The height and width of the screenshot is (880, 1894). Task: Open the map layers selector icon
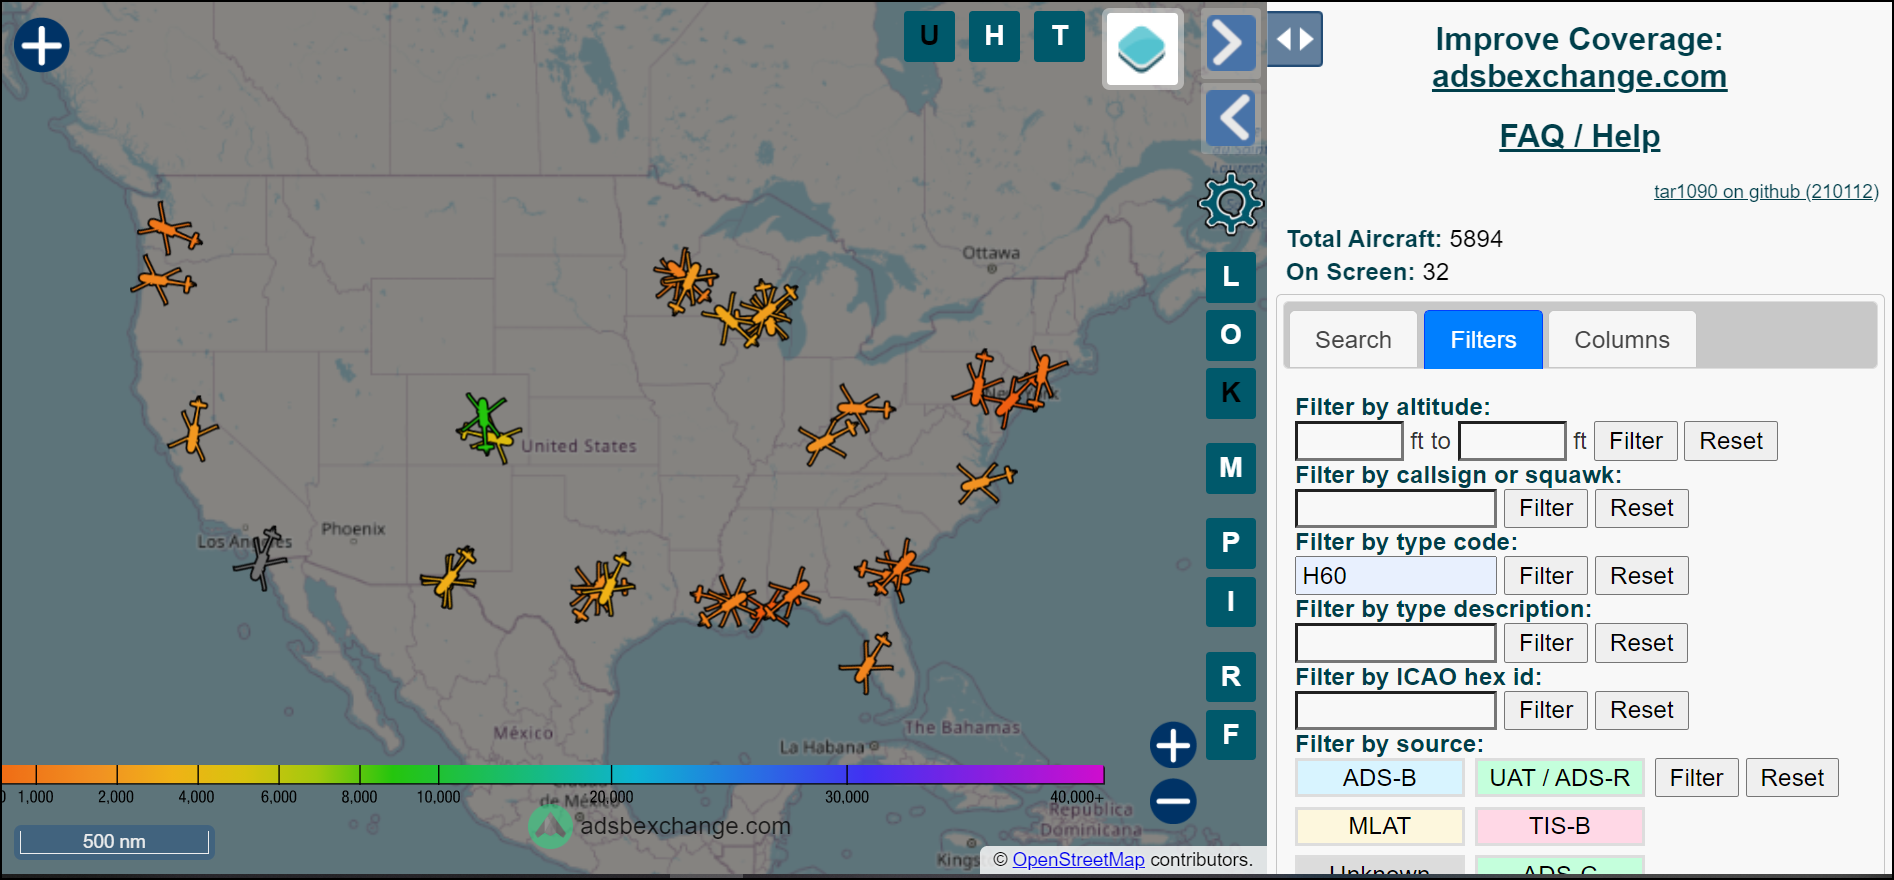pyautogui.click(x=1142, y=49)
